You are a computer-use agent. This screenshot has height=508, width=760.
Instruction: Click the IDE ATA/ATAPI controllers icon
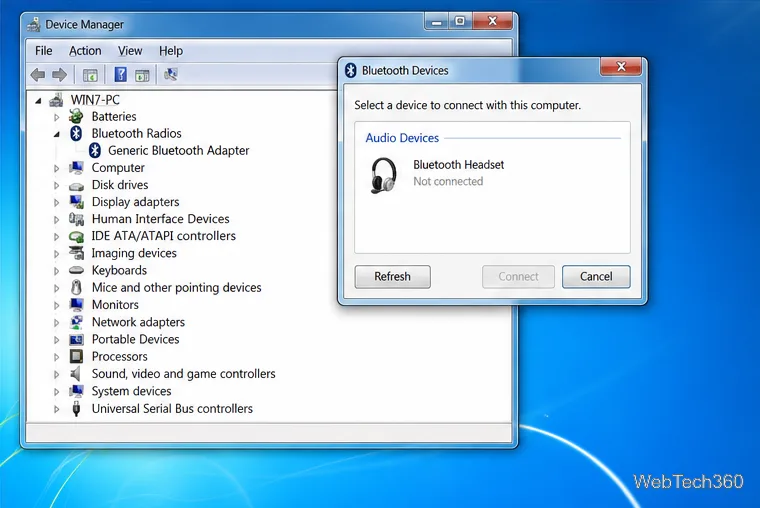[x=76, y=237]
